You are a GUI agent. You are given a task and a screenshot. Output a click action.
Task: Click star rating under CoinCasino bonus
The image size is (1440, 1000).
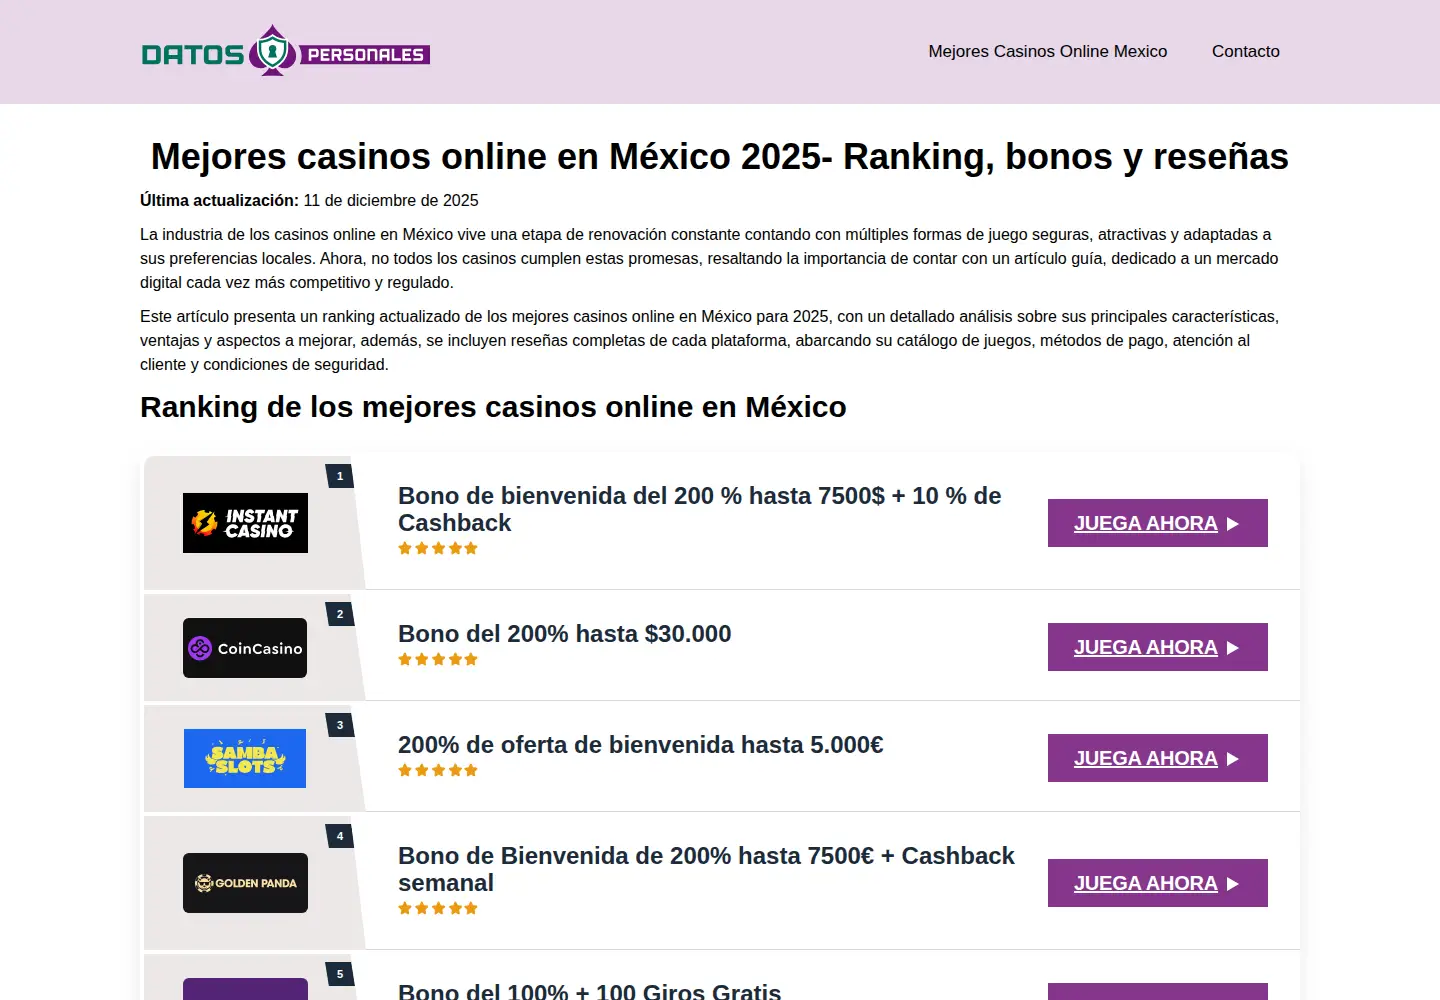tap(438, 659)
